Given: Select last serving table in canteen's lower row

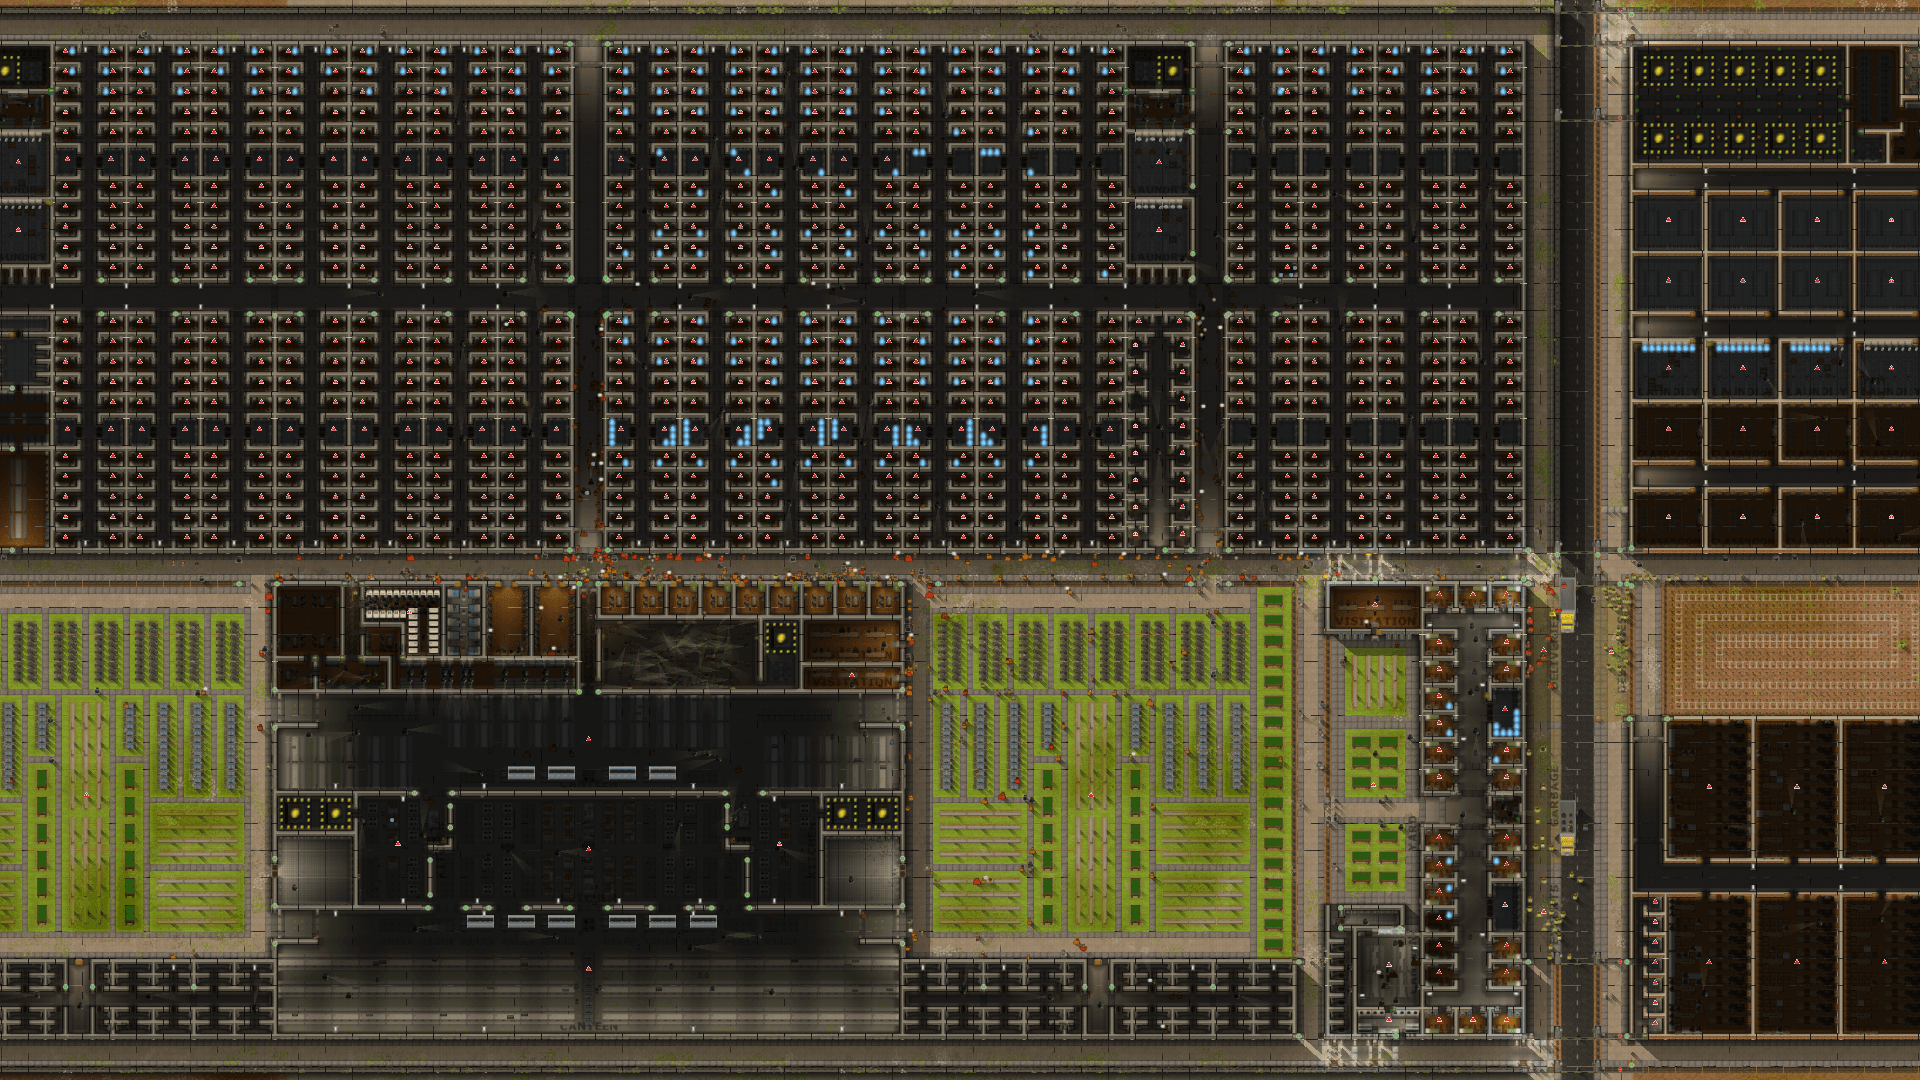Looking at the screenshot, I should (703, 921).
